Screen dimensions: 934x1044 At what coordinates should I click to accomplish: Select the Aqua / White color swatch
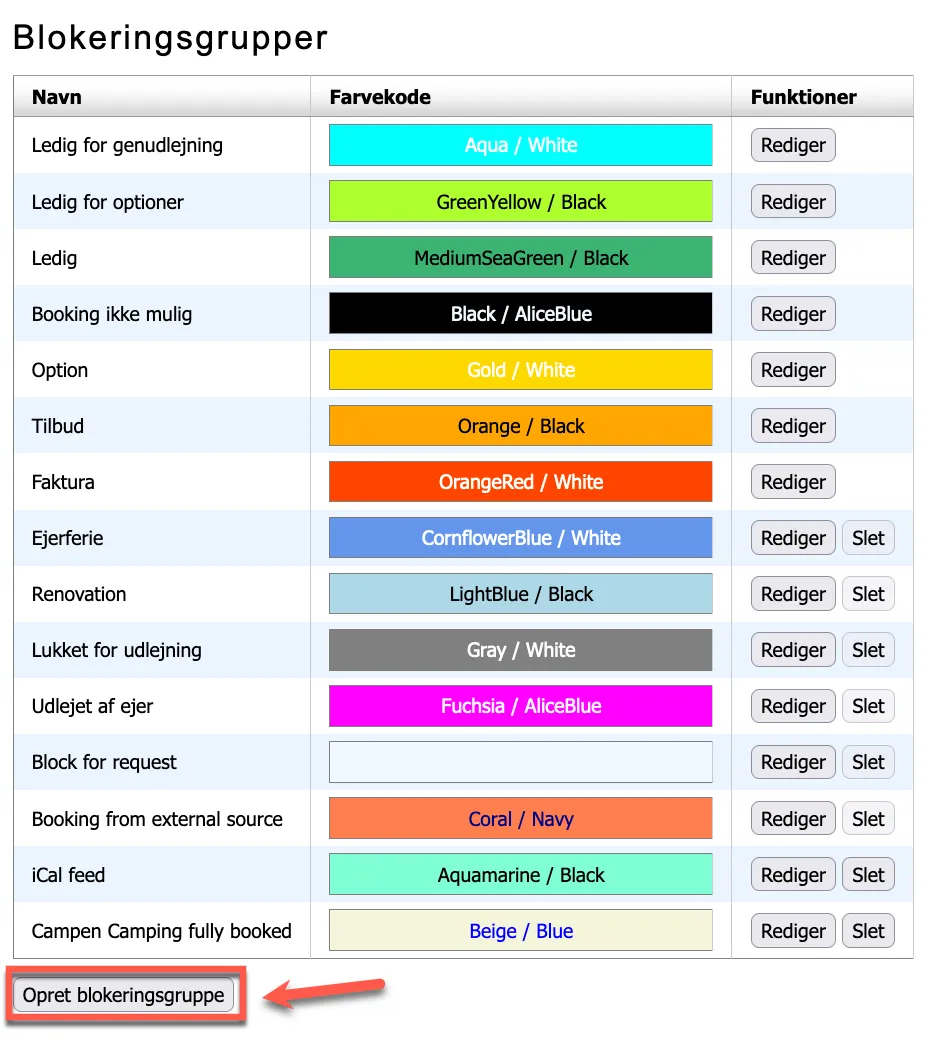[x=520, y=145]
